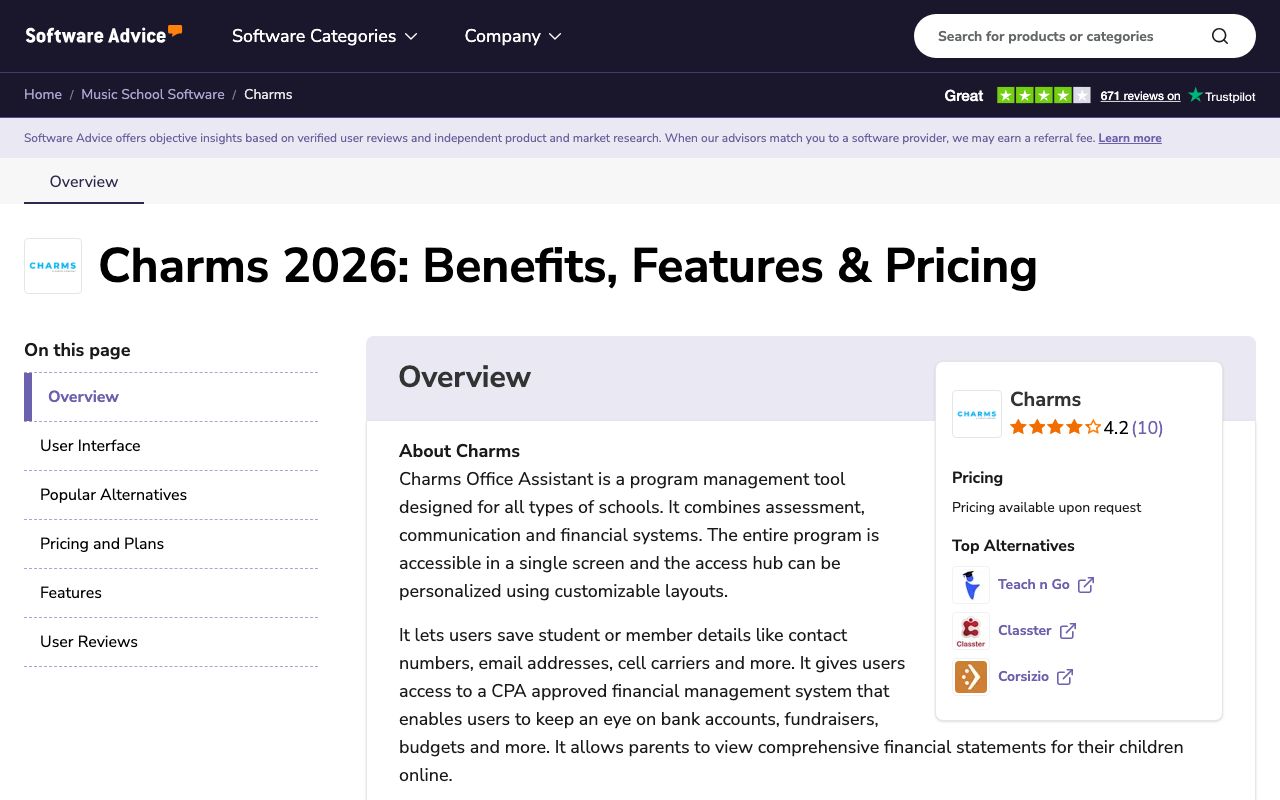
Task: Click the Charms logo in the summary card
Action: click(977, 414)
